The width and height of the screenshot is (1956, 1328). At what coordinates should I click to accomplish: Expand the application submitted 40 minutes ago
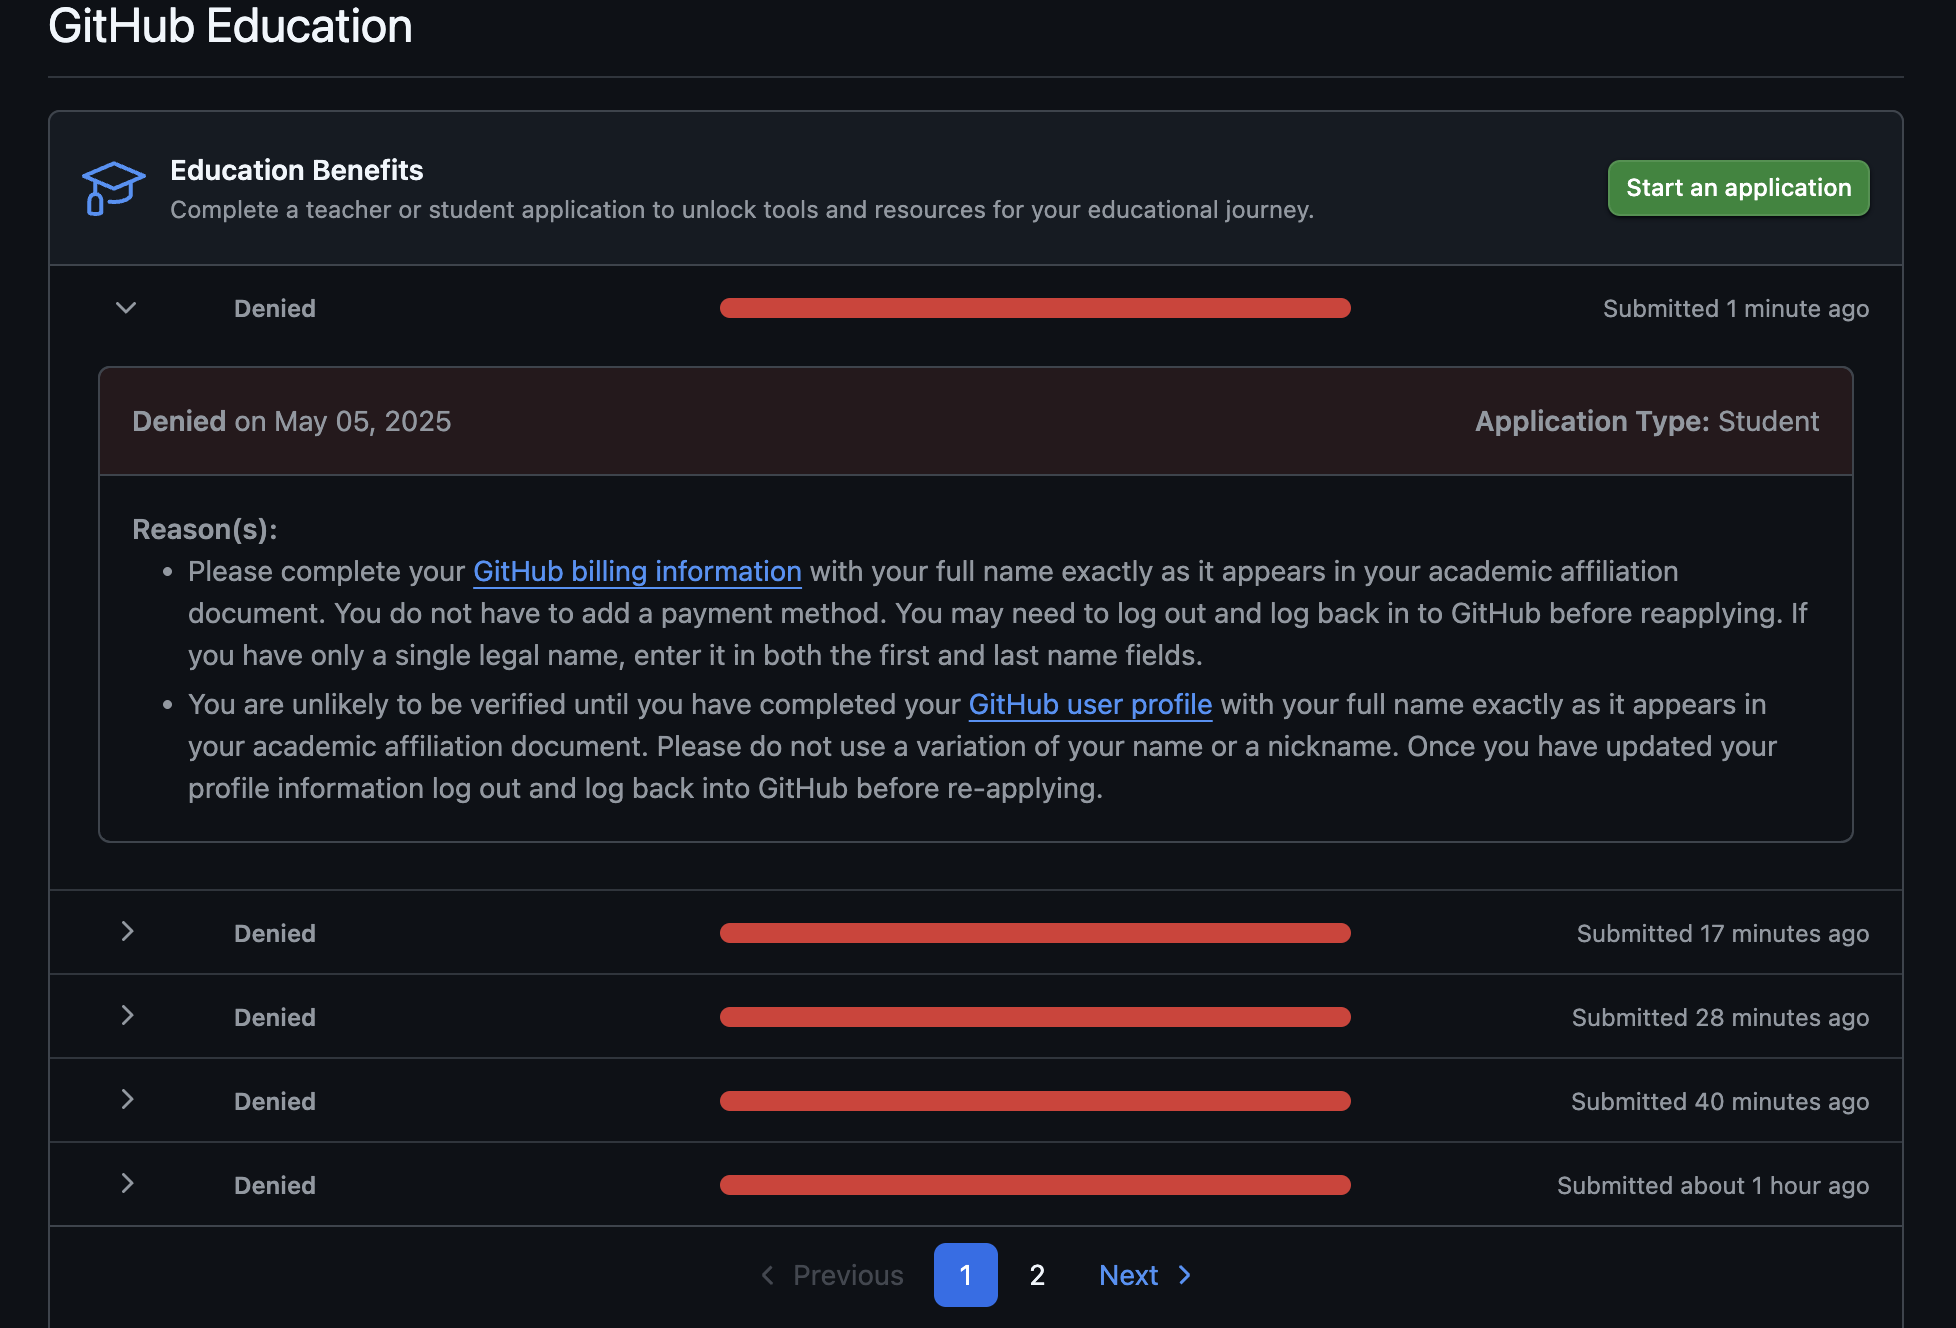click(127, 1100)
